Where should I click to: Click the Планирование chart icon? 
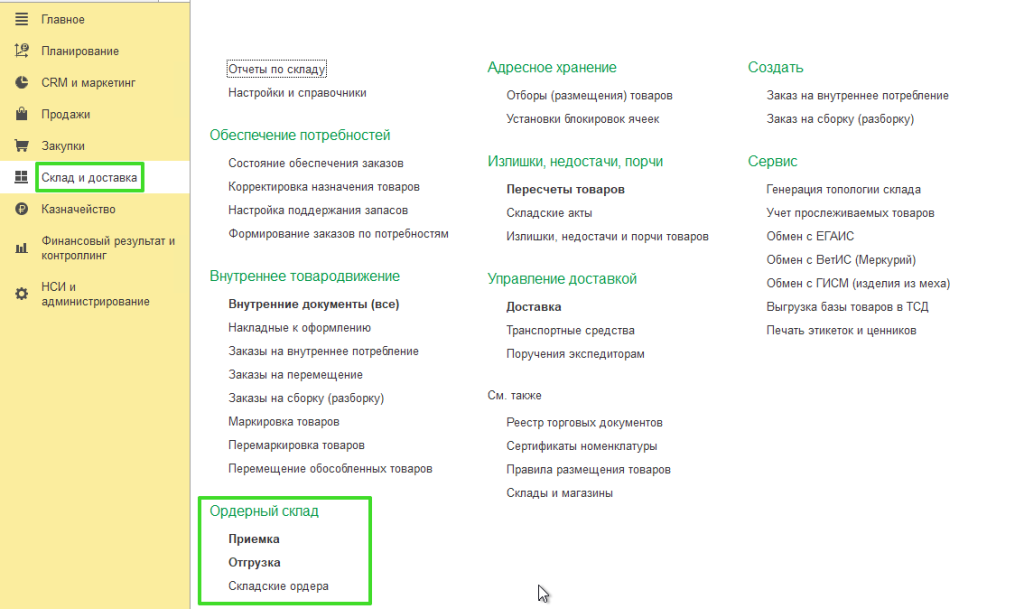pyautogui.click(x=22, y=50)
